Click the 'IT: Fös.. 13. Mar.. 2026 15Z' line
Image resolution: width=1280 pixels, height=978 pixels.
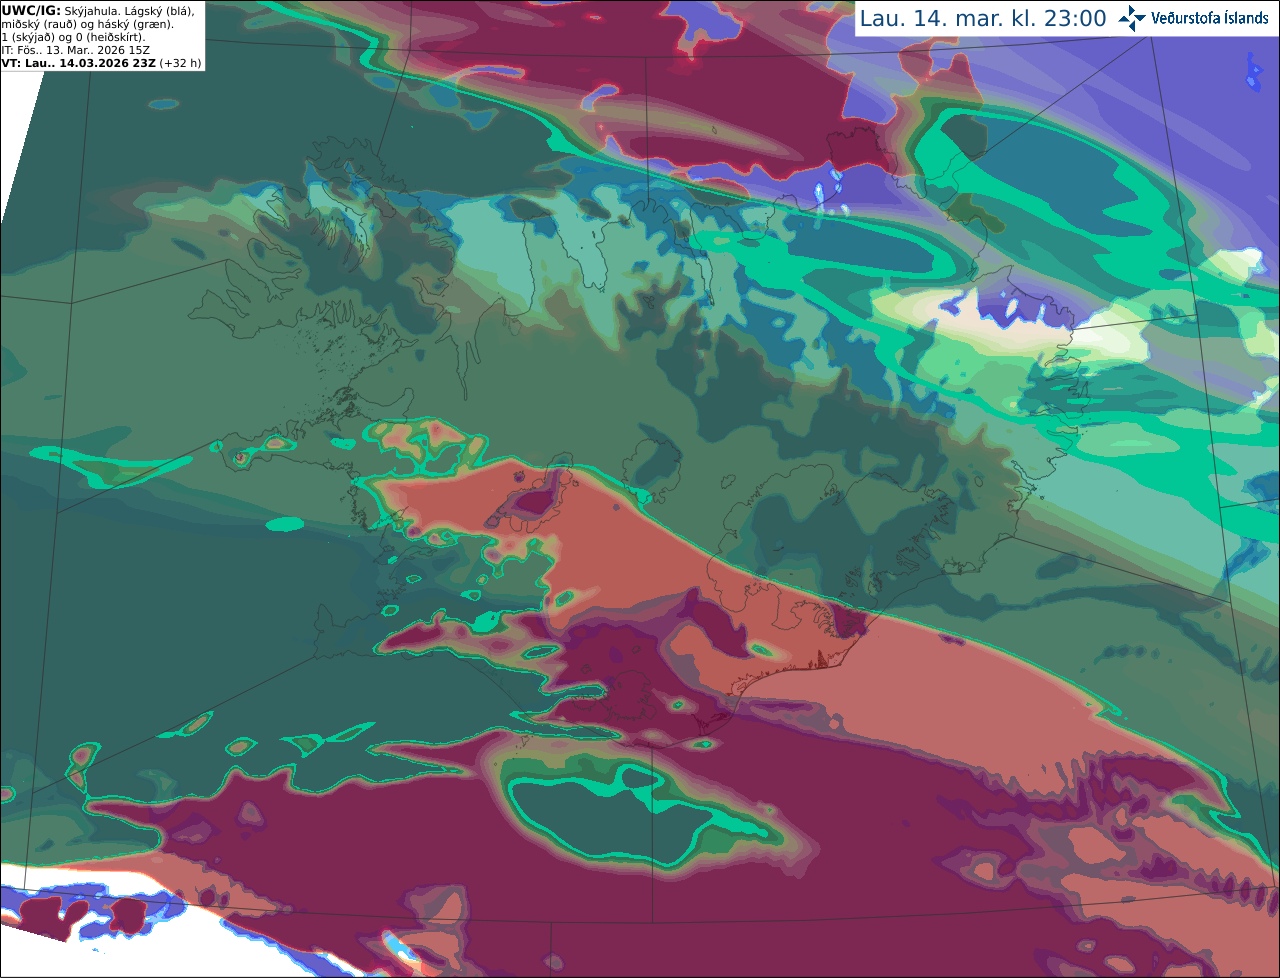click(76, 50)
